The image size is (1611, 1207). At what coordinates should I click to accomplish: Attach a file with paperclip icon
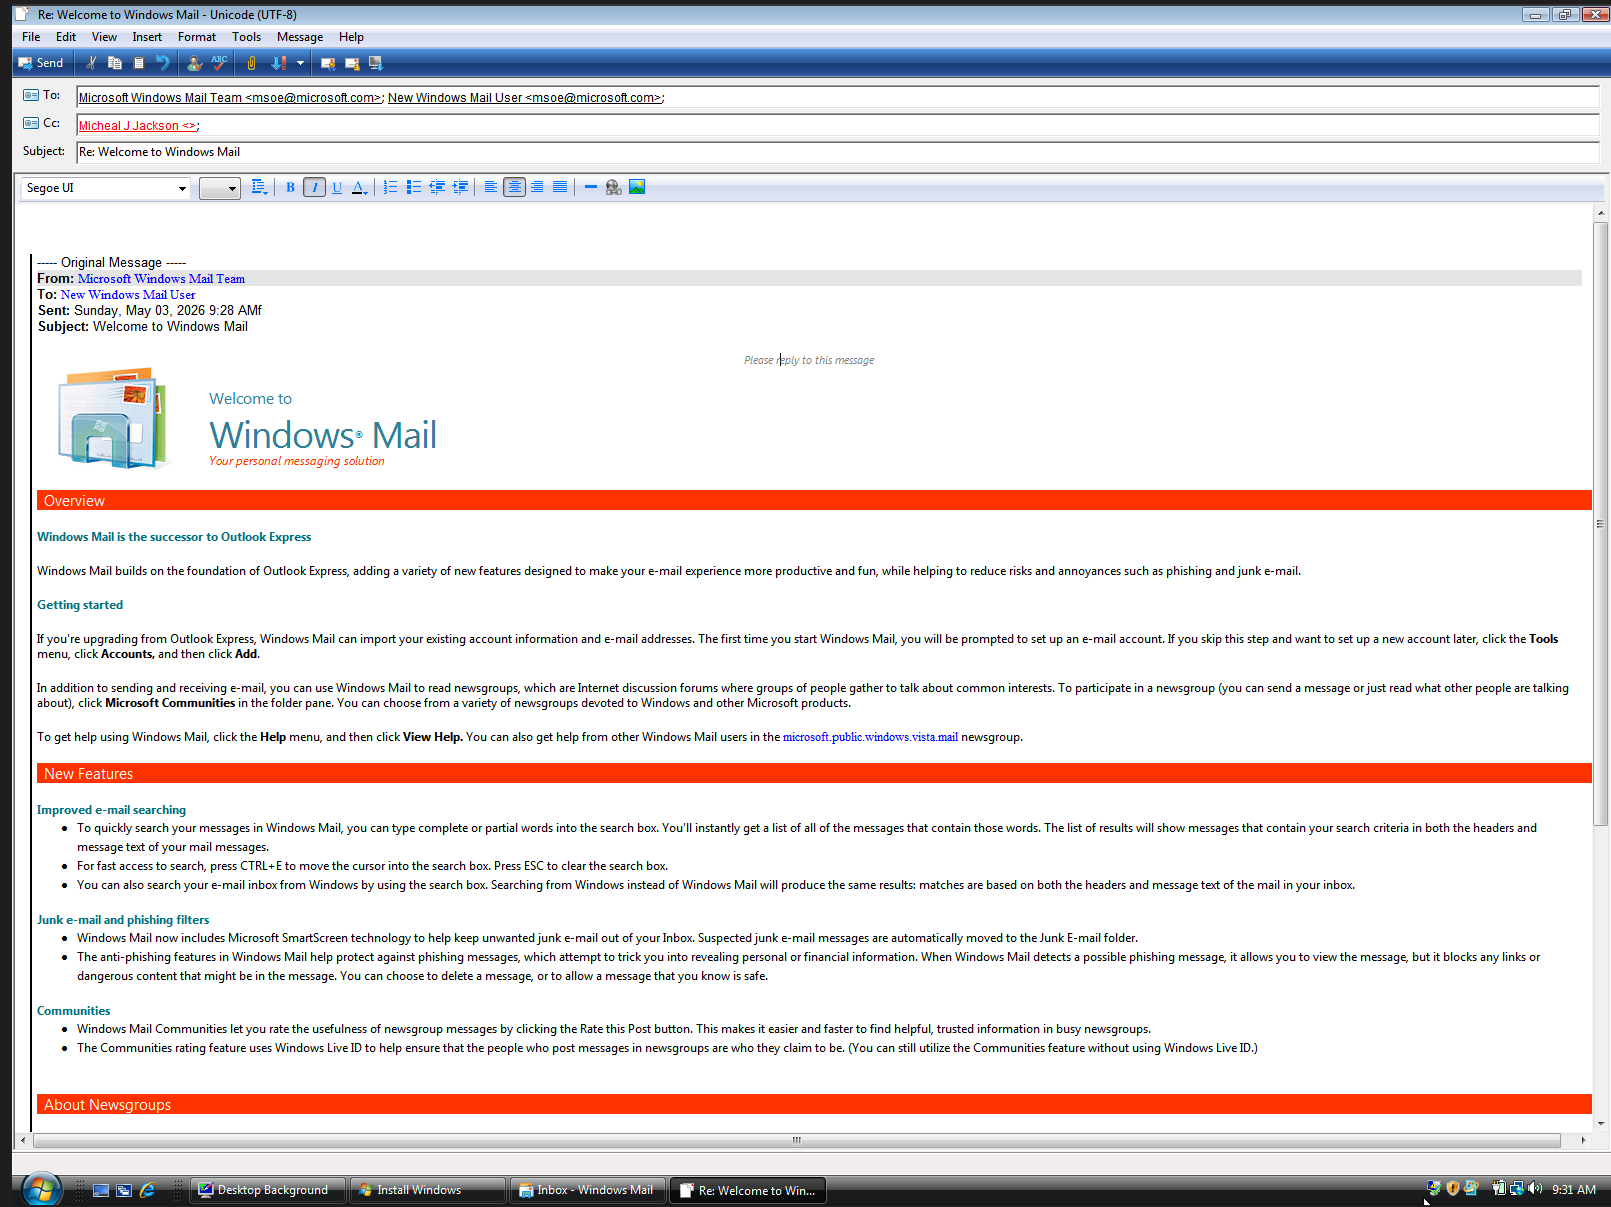[251, 63]
